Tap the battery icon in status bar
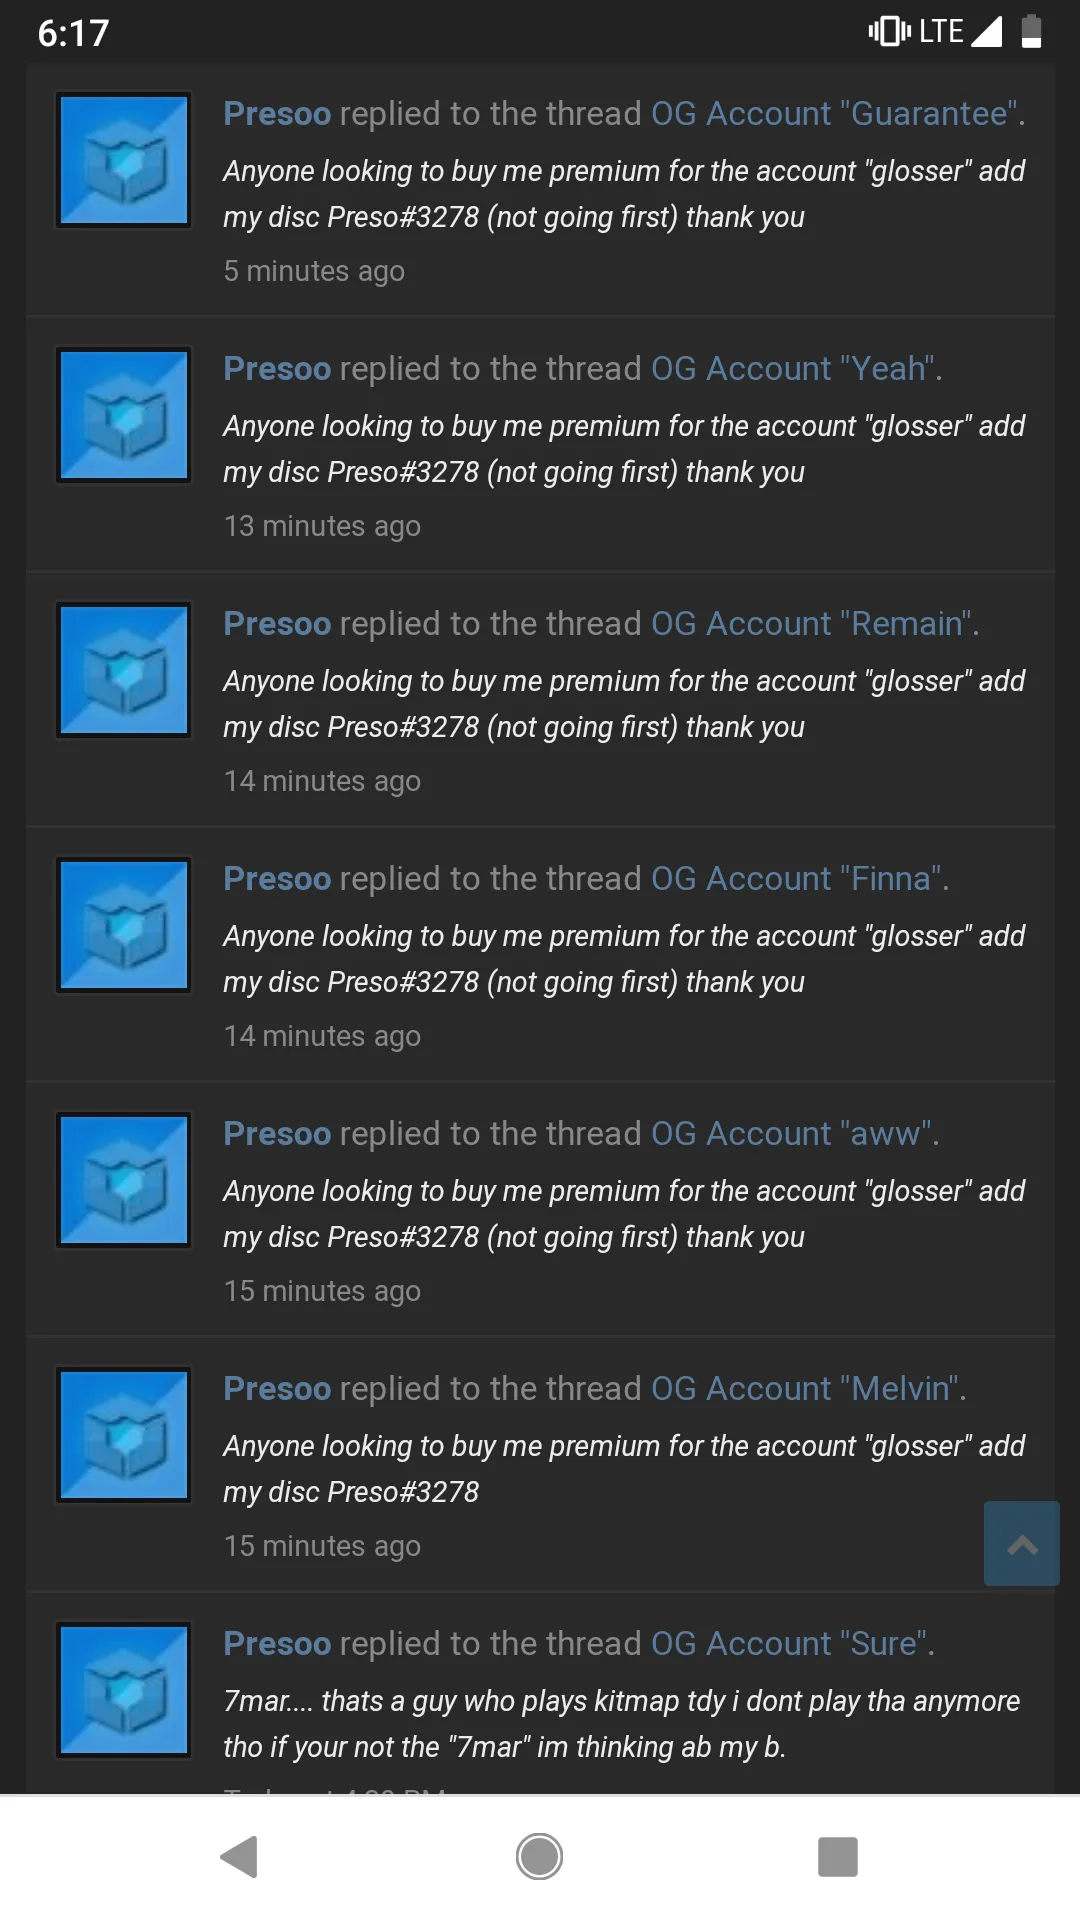Screen dimensions: 1080x1920 1031,32
